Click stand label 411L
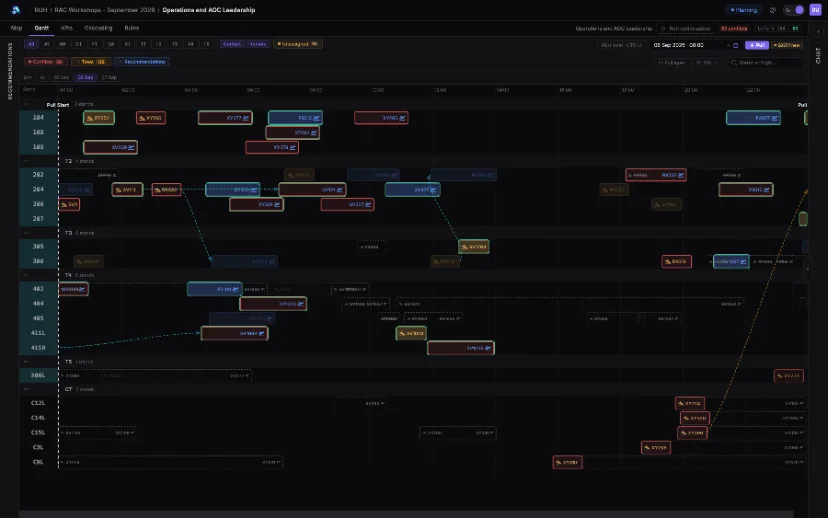The width and height of the screenshot is (828, 518). pyautogui.click(x=38, y=333)
